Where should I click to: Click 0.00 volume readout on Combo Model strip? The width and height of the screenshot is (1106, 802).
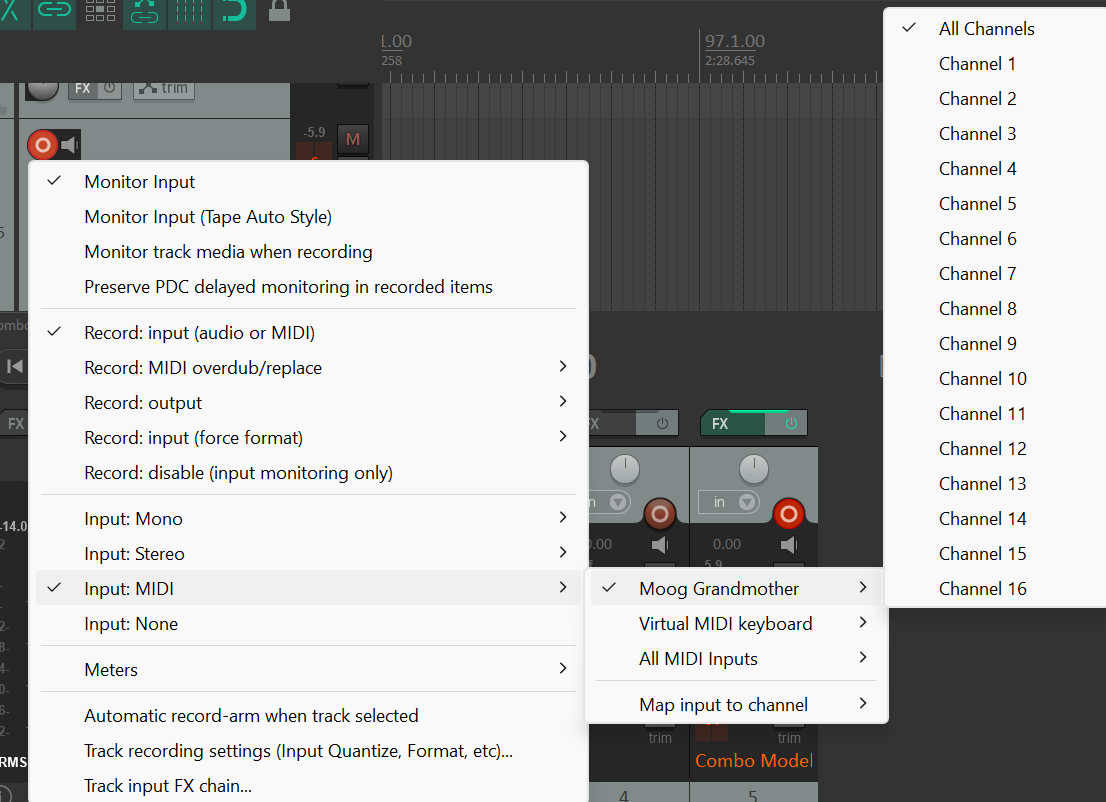click(727, 545)
